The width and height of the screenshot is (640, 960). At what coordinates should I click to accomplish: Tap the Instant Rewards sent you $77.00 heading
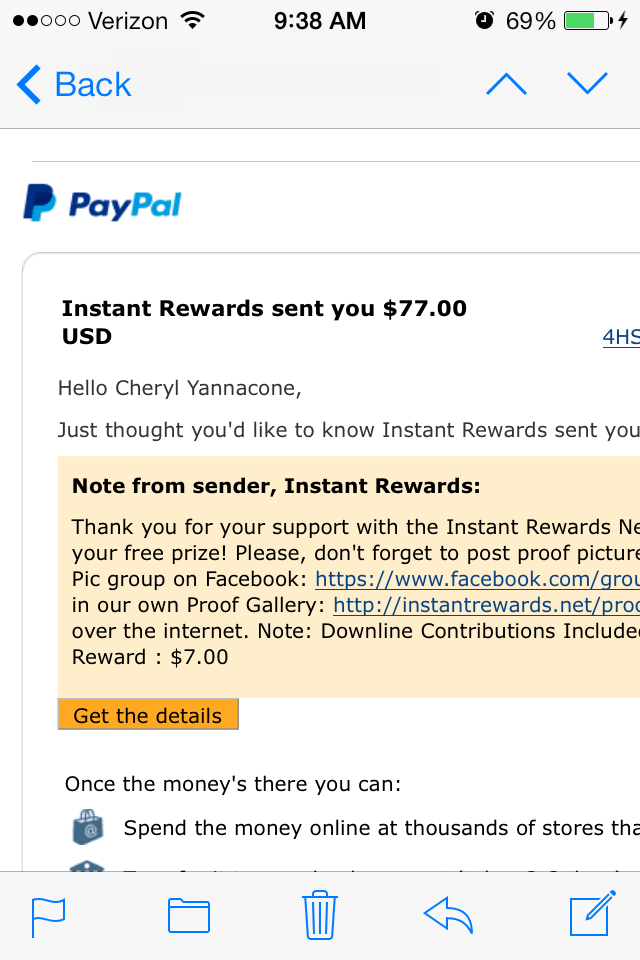[x=265, y=322]
